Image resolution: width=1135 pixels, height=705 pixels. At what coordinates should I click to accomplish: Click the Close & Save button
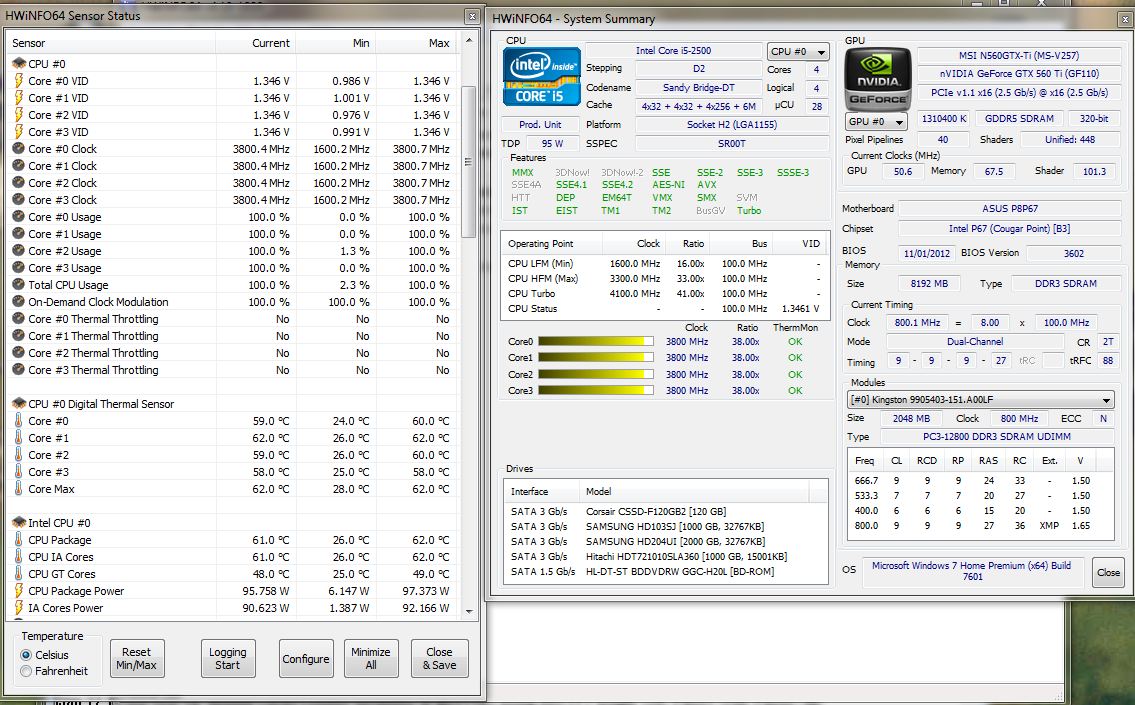[439, 659]
